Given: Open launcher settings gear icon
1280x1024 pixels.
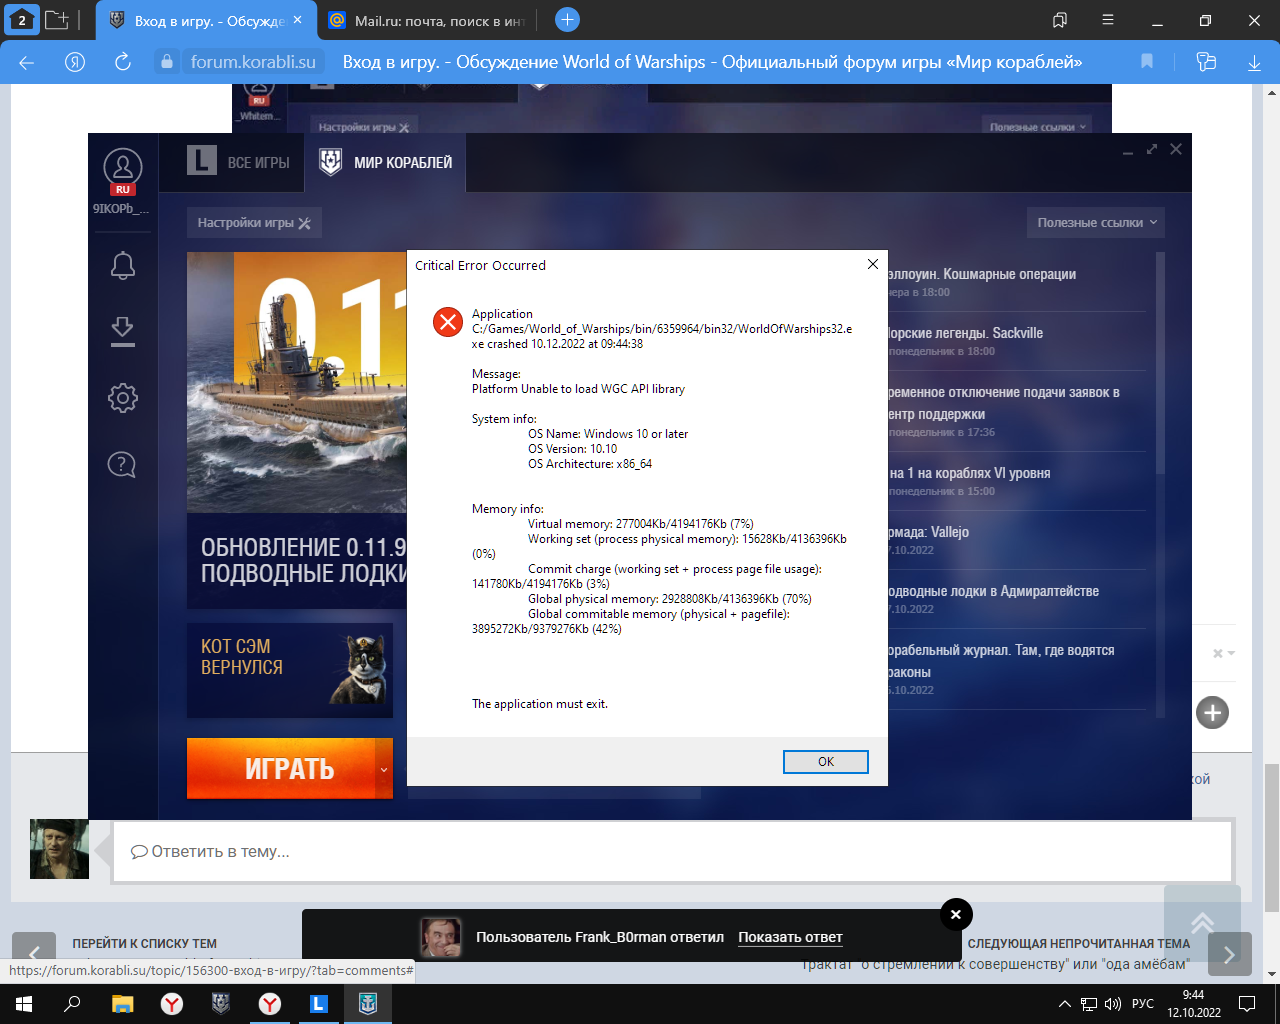Looking at the screenshot, I should point(122,398).
